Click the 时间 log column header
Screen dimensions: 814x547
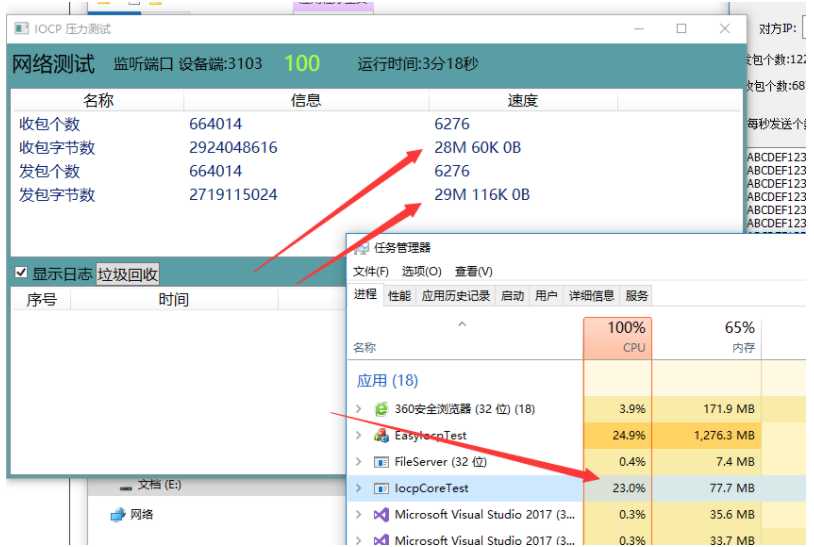pyautogui.click(x=174, y=299)
